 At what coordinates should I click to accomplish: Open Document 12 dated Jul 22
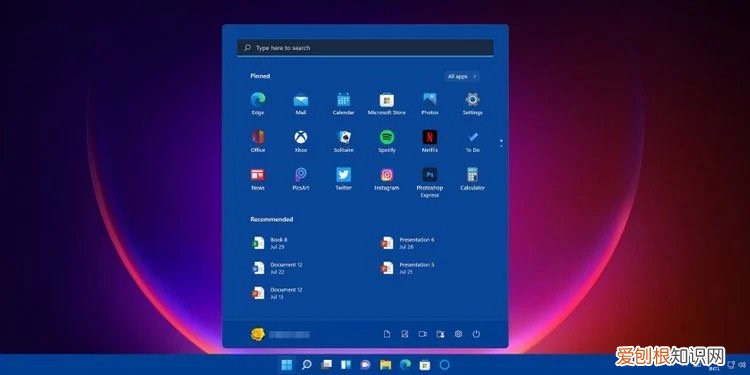[x=277, y=268]
